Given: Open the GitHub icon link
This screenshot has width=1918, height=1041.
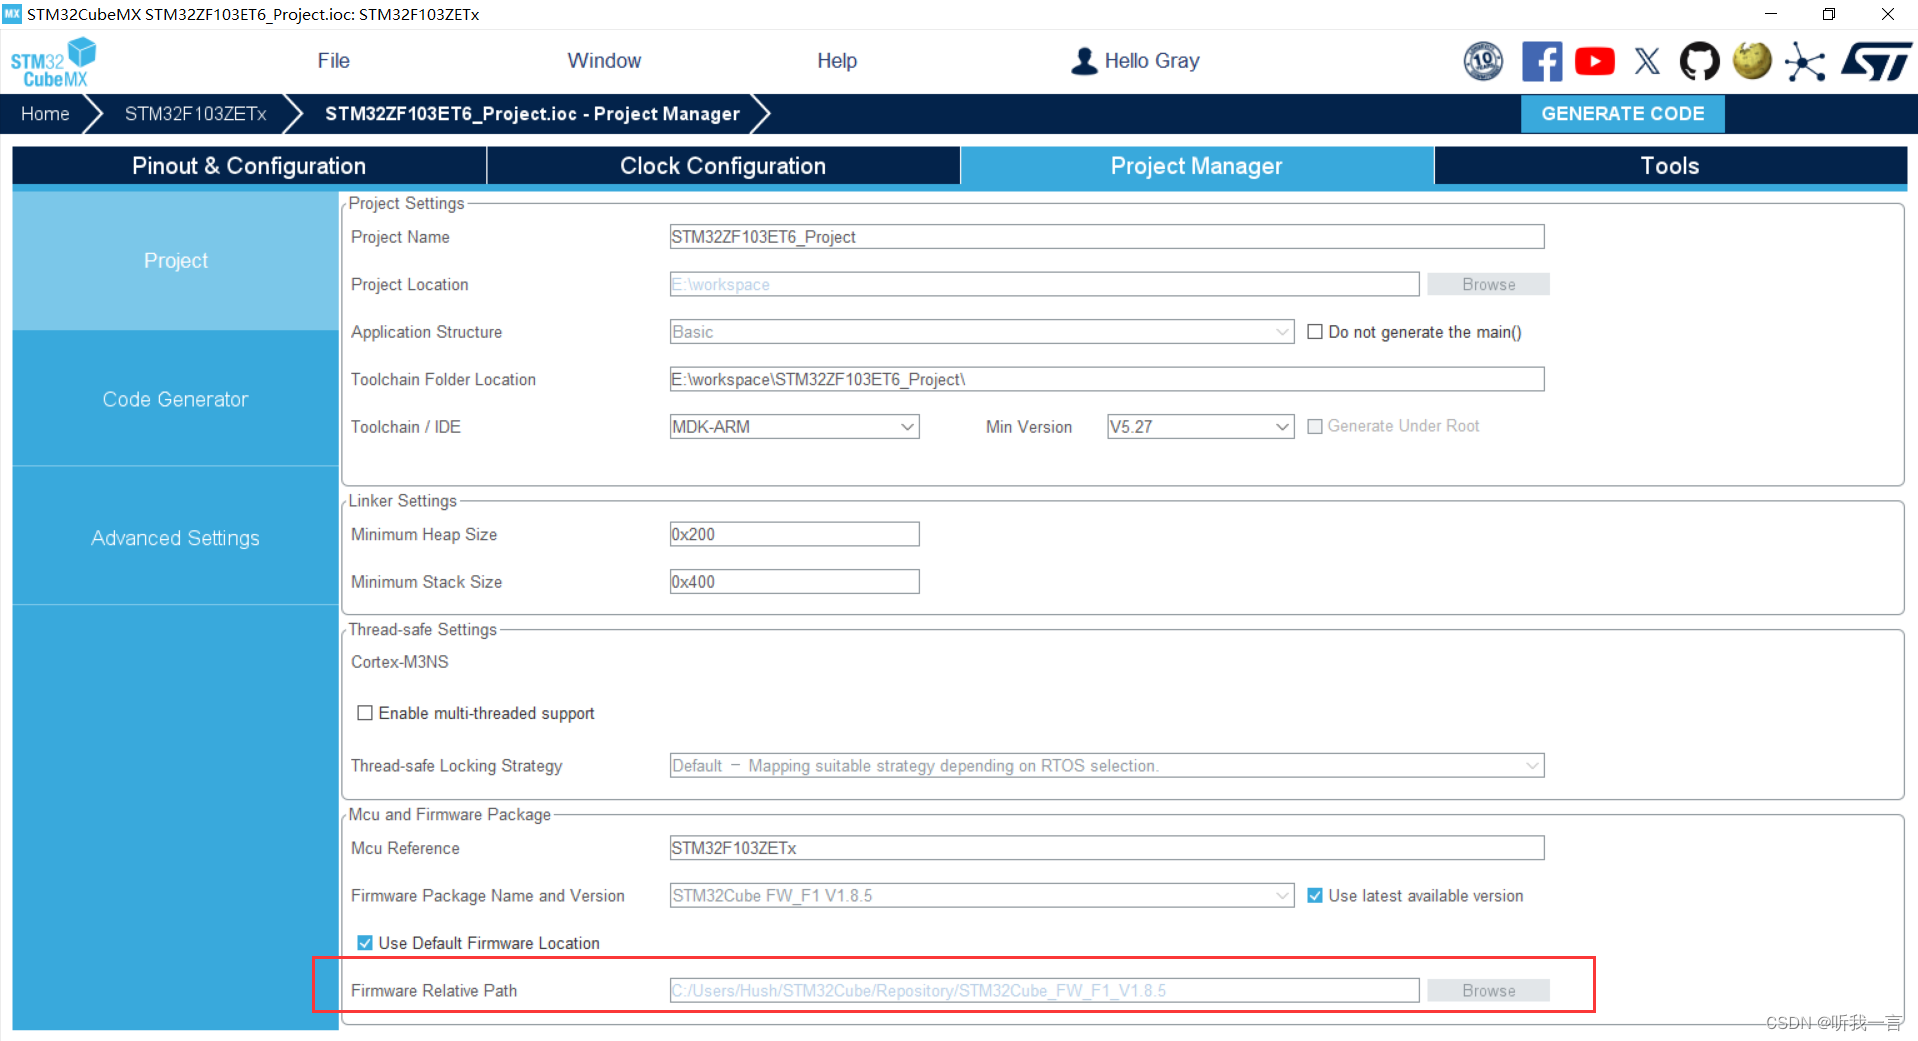Looking at the screenshot, I should coord(1699,61).
